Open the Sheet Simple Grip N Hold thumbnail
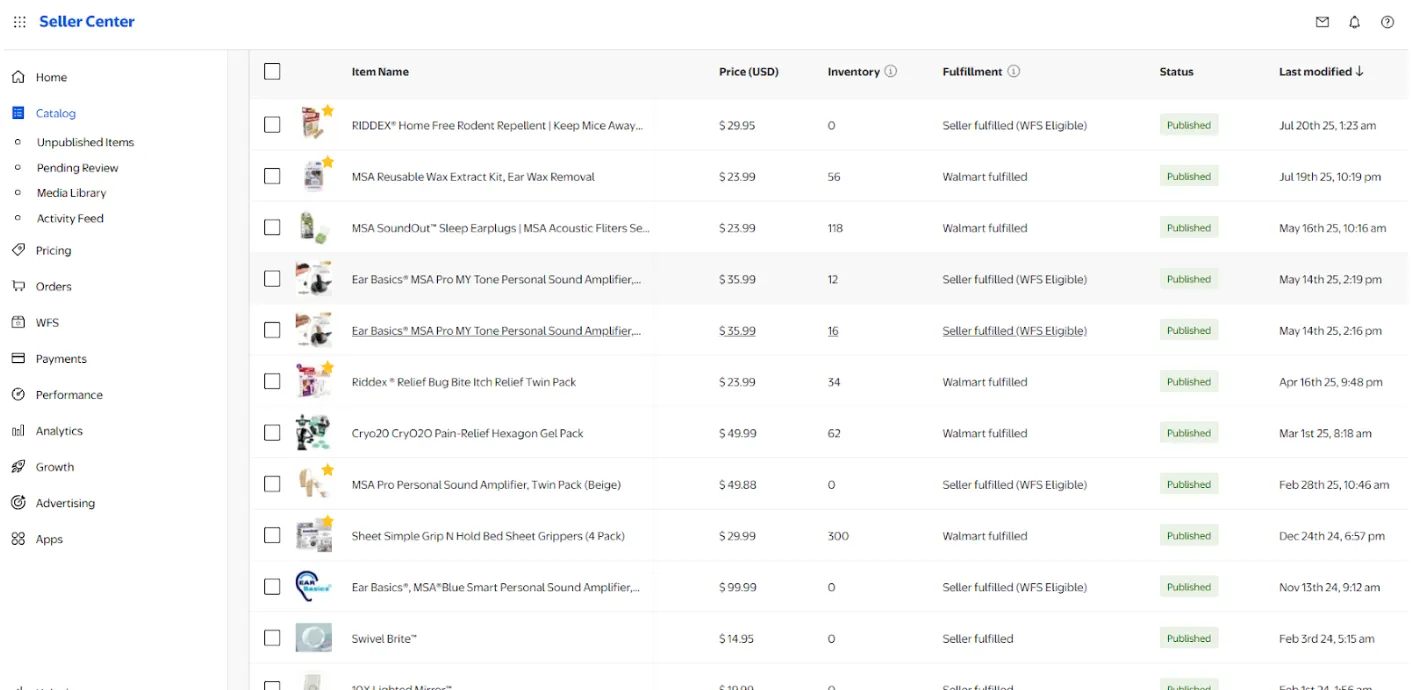 (314, 535)
